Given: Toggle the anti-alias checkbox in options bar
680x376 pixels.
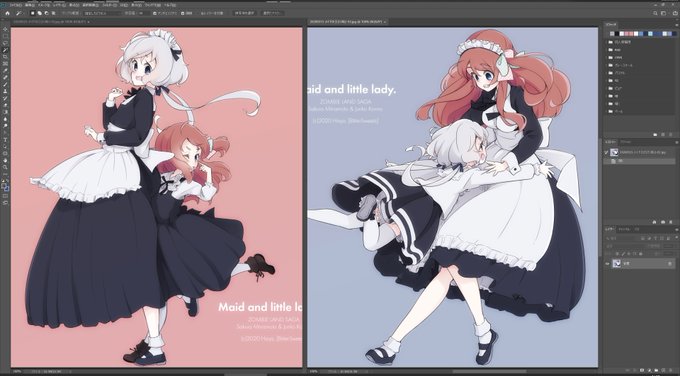Looking at the screenshot, I should coord(155,13).
